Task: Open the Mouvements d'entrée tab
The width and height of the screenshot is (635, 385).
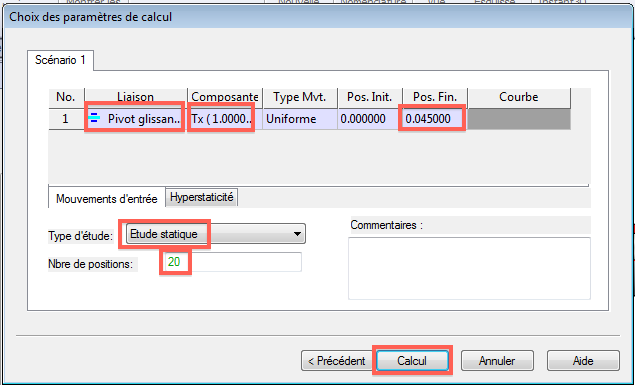Action: coord(107,198)
